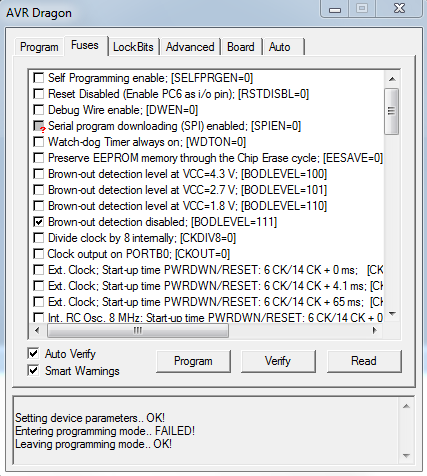Check Reset Disabled RSTDISBL fuse
Image resolution: width=427 pixels, height=476 pixels.
(39, 94)
